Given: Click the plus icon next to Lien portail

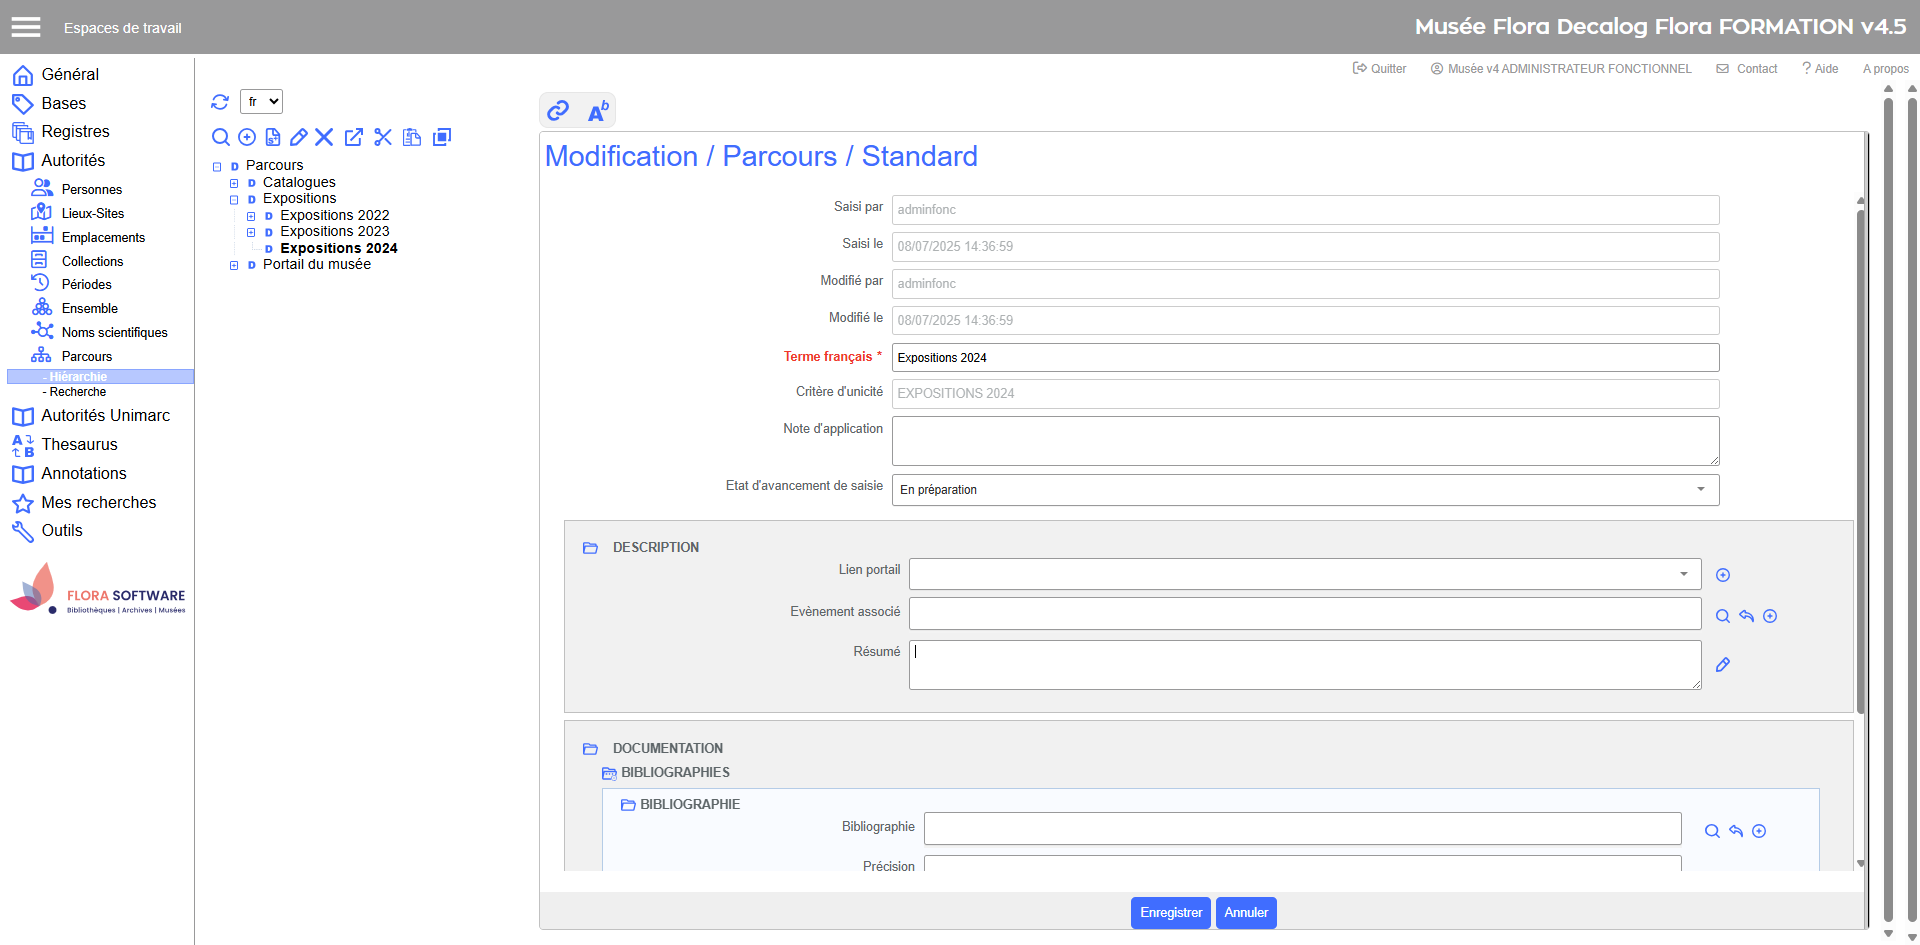Looking at the screenshot, I should [x=1723, y=575].
